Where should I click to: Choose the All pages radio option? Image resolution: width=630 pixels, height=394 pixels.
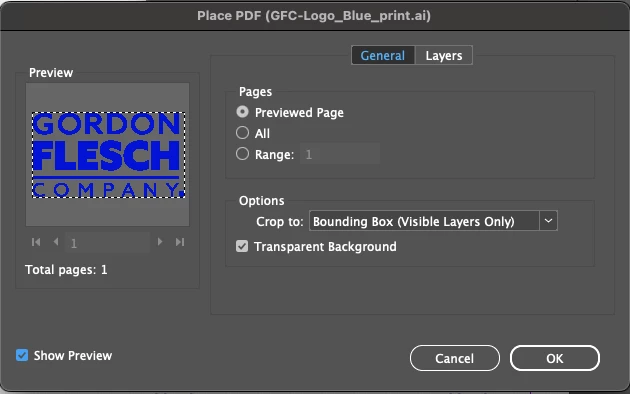pyautogui.click(x=242, y=133)
